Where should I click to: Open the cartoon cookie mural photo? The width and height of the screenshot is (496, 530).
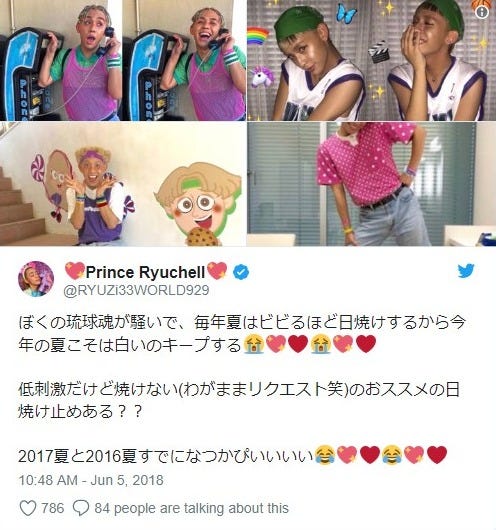tap(123, 184)
